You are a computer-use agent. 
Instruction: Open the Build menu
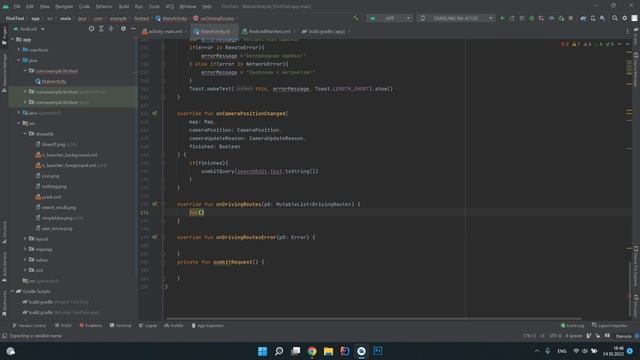[124, 7]
